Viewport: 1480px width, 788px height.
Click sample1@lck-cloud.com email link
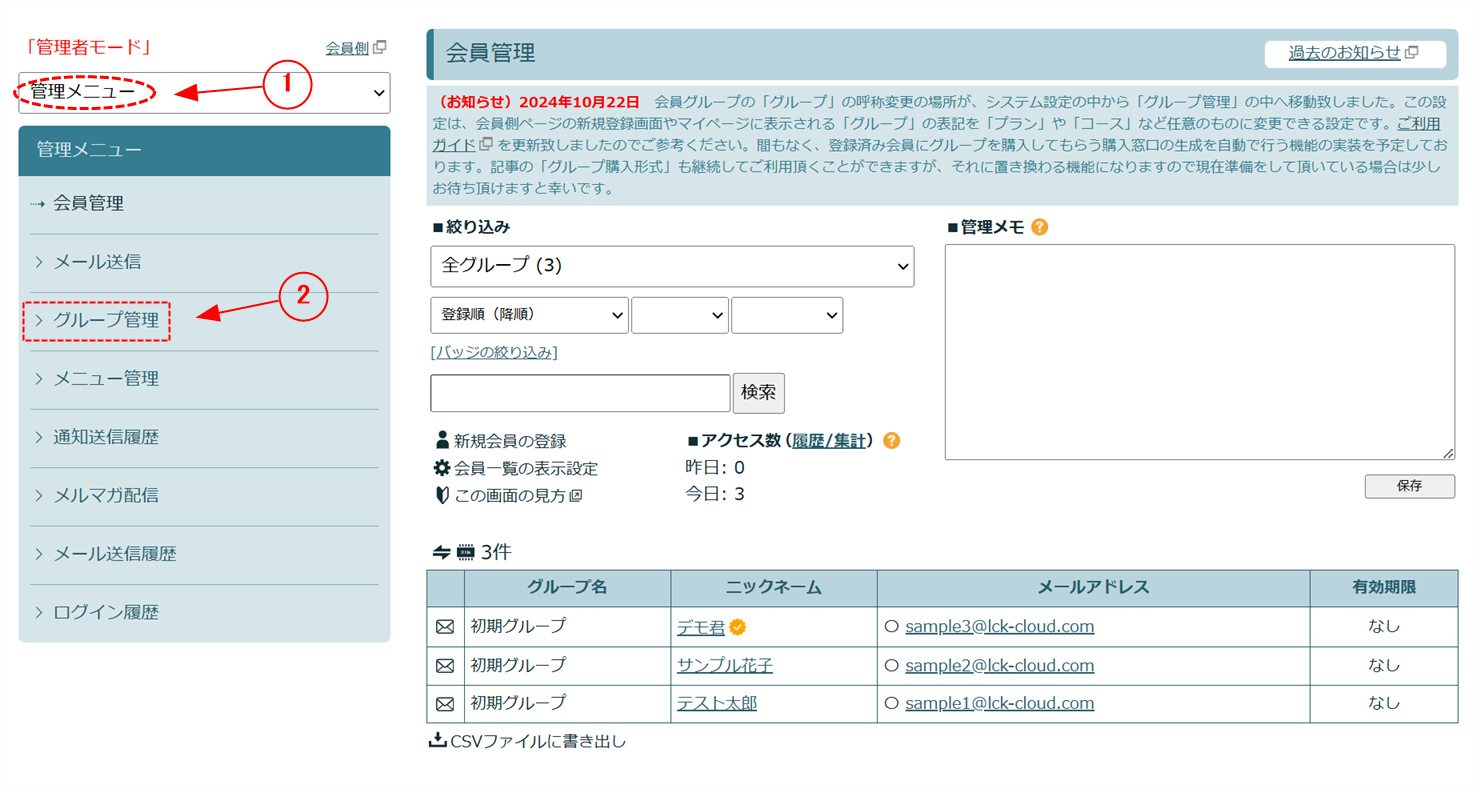[999, 703]
